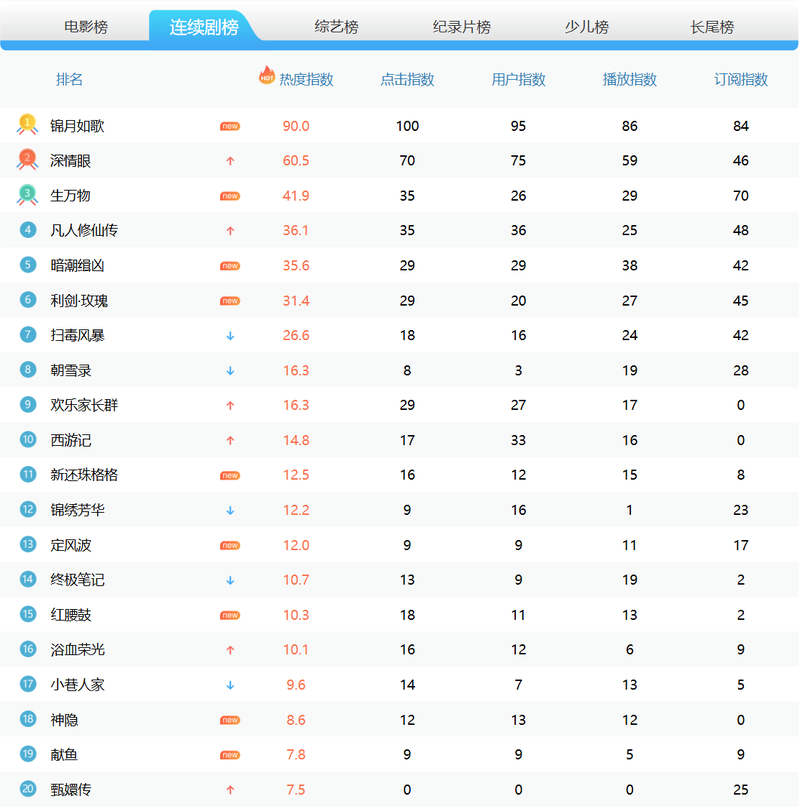This screenshot has width=800, height=809.
Task: Click the up arrow for 欢乐家长群
Action: [230, 406]
